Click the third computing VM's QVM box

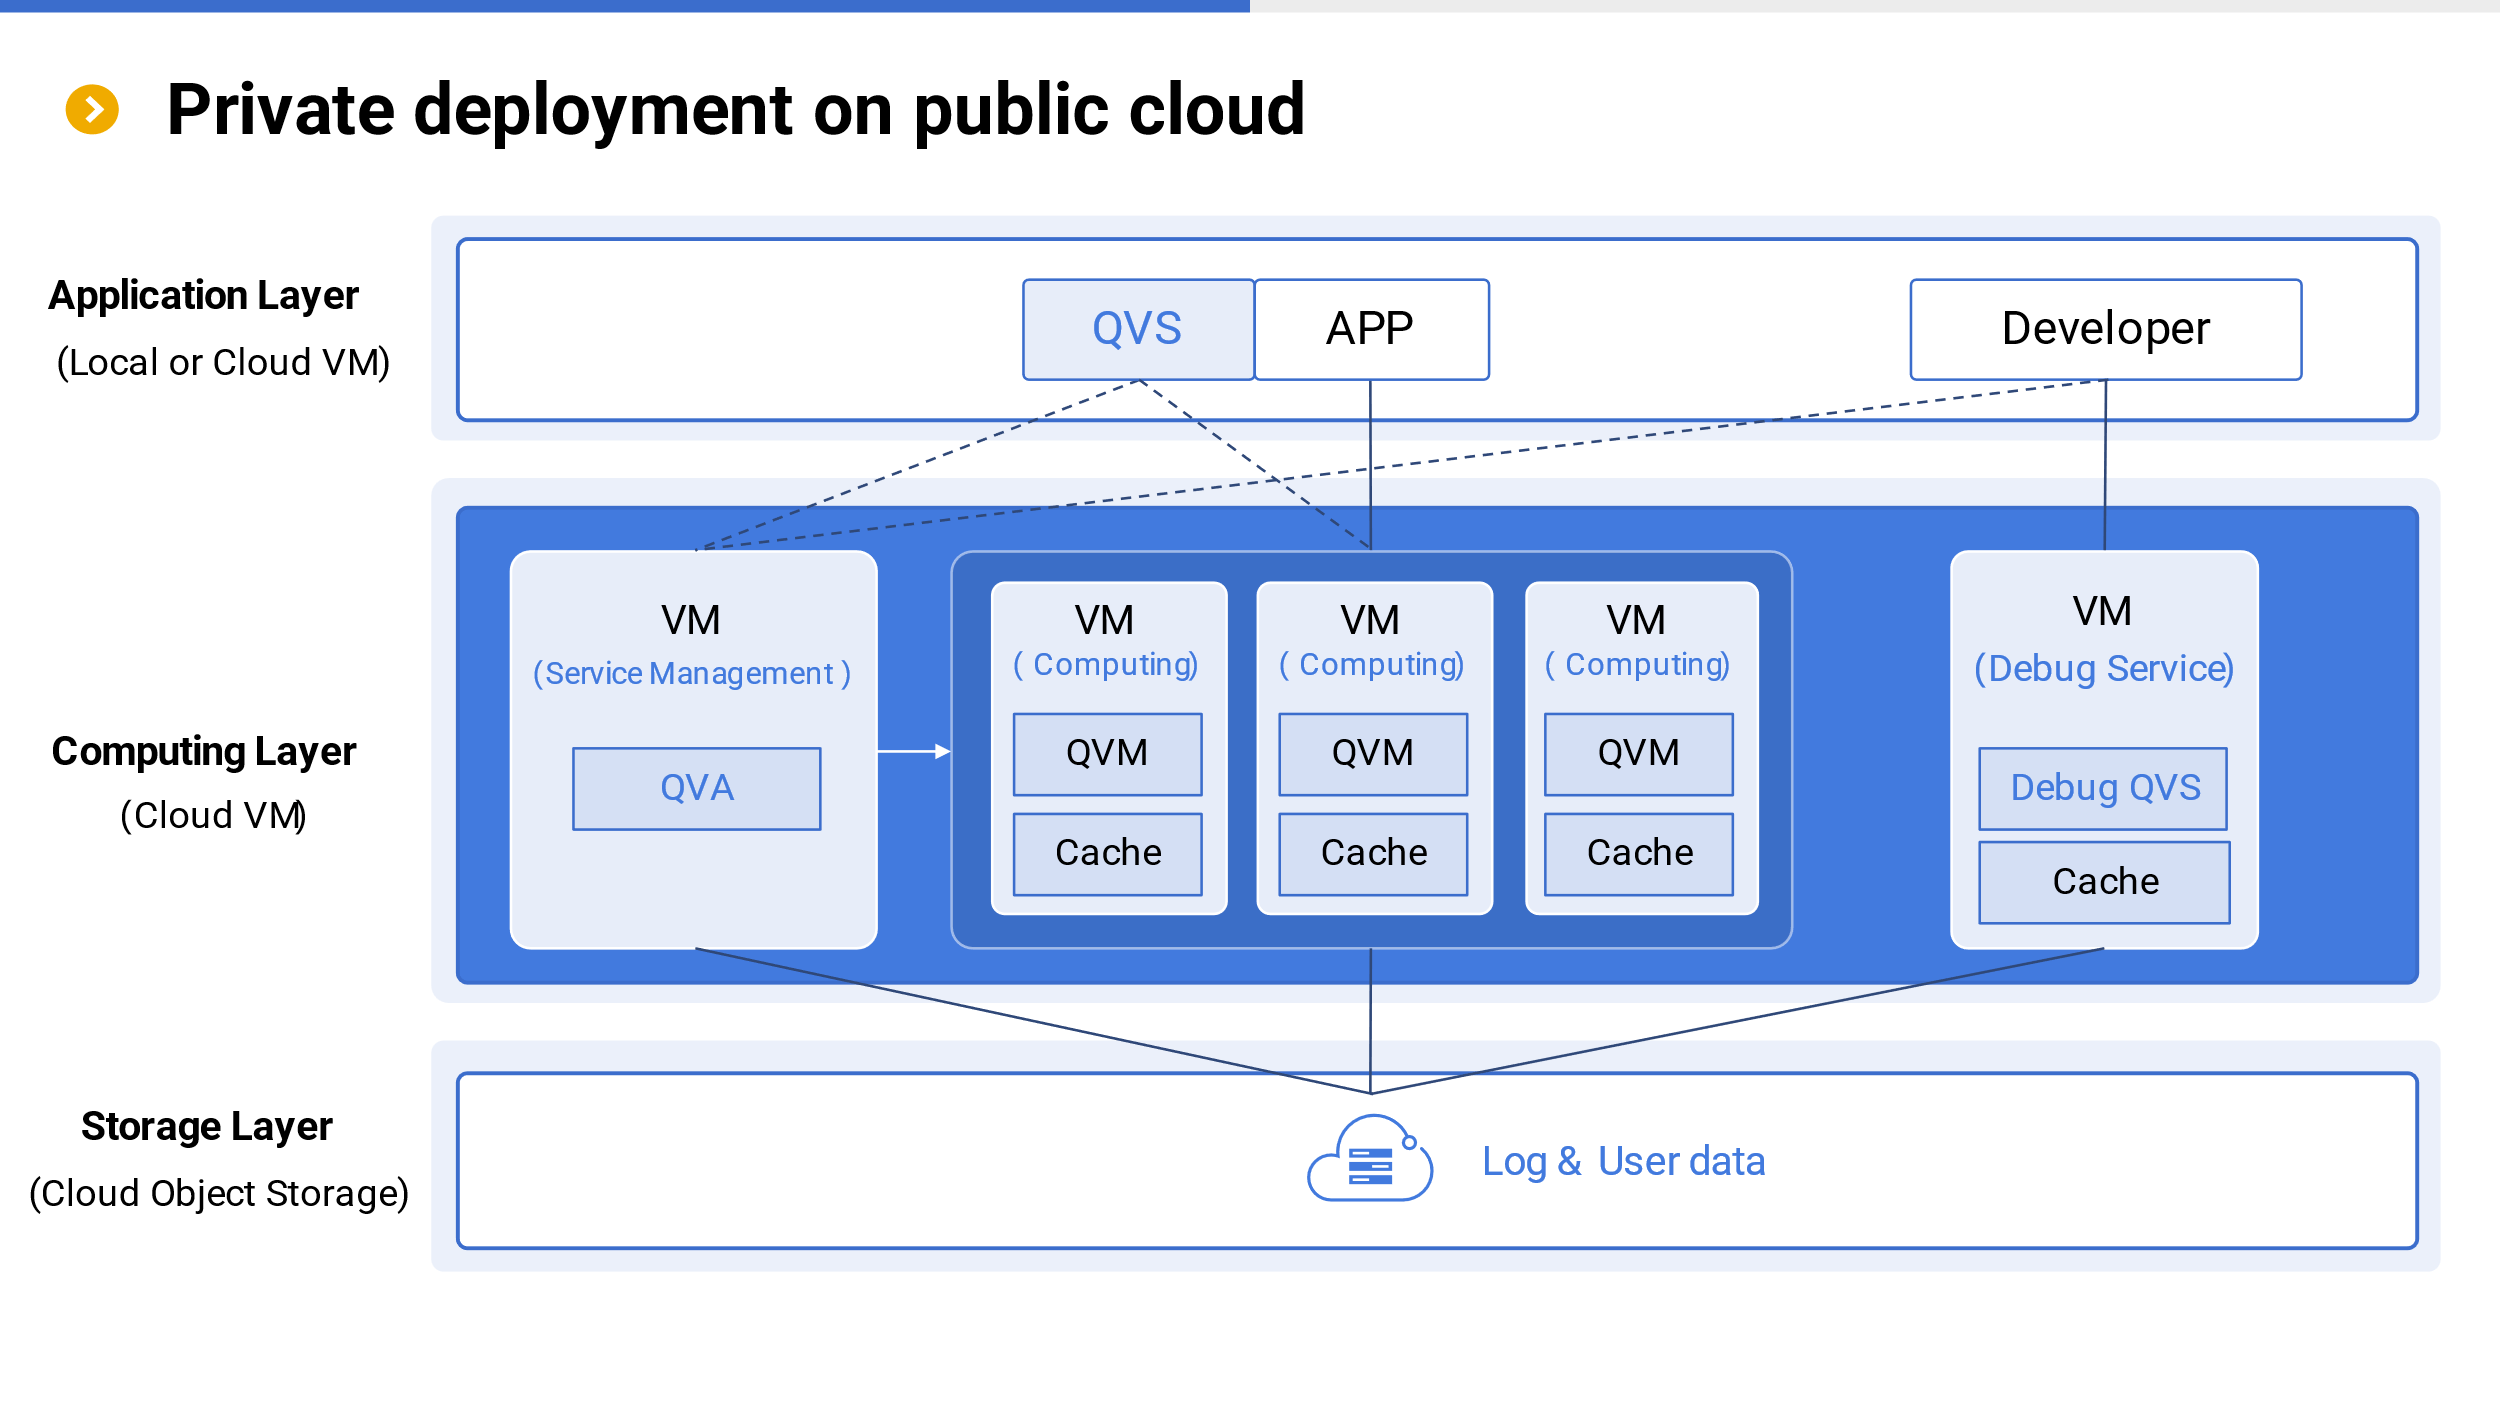[x=1638, y=754]
